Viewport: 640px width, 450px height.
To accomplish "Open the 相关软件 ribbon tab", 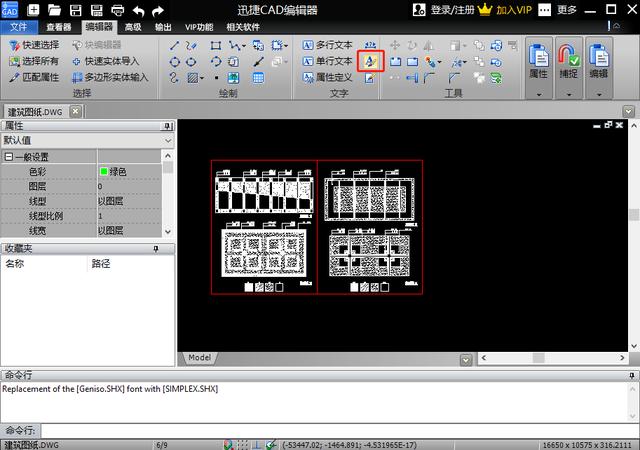I will (x=243, y=27).
